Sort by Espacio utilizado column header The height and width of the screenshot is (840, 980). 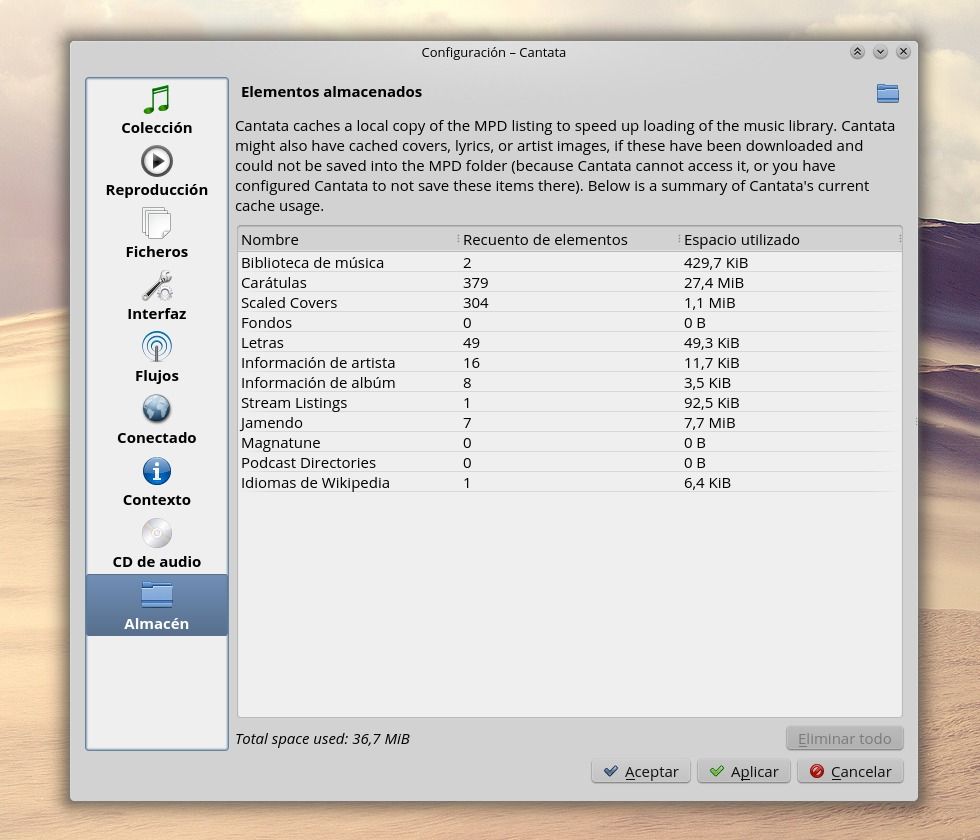point(788,239)
